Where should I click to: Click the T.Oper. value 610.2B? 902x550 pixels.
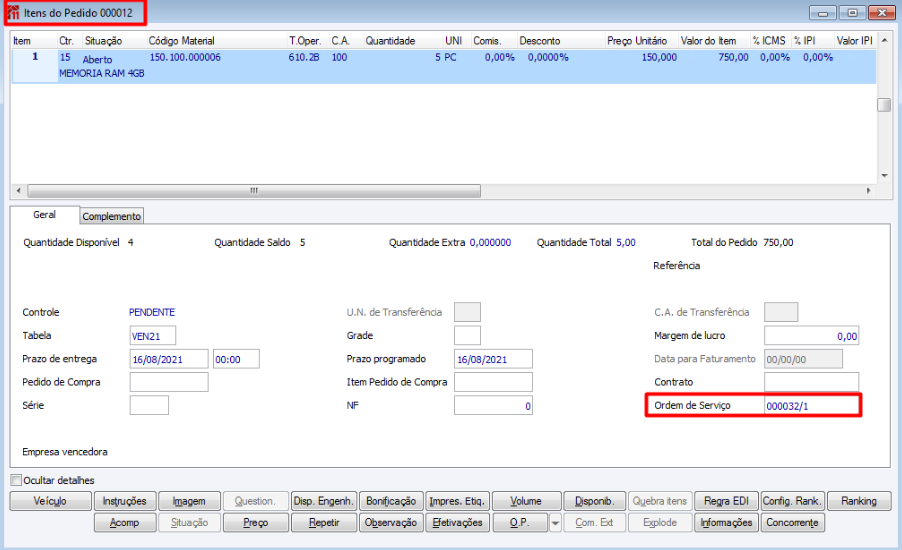pos(304,57)
